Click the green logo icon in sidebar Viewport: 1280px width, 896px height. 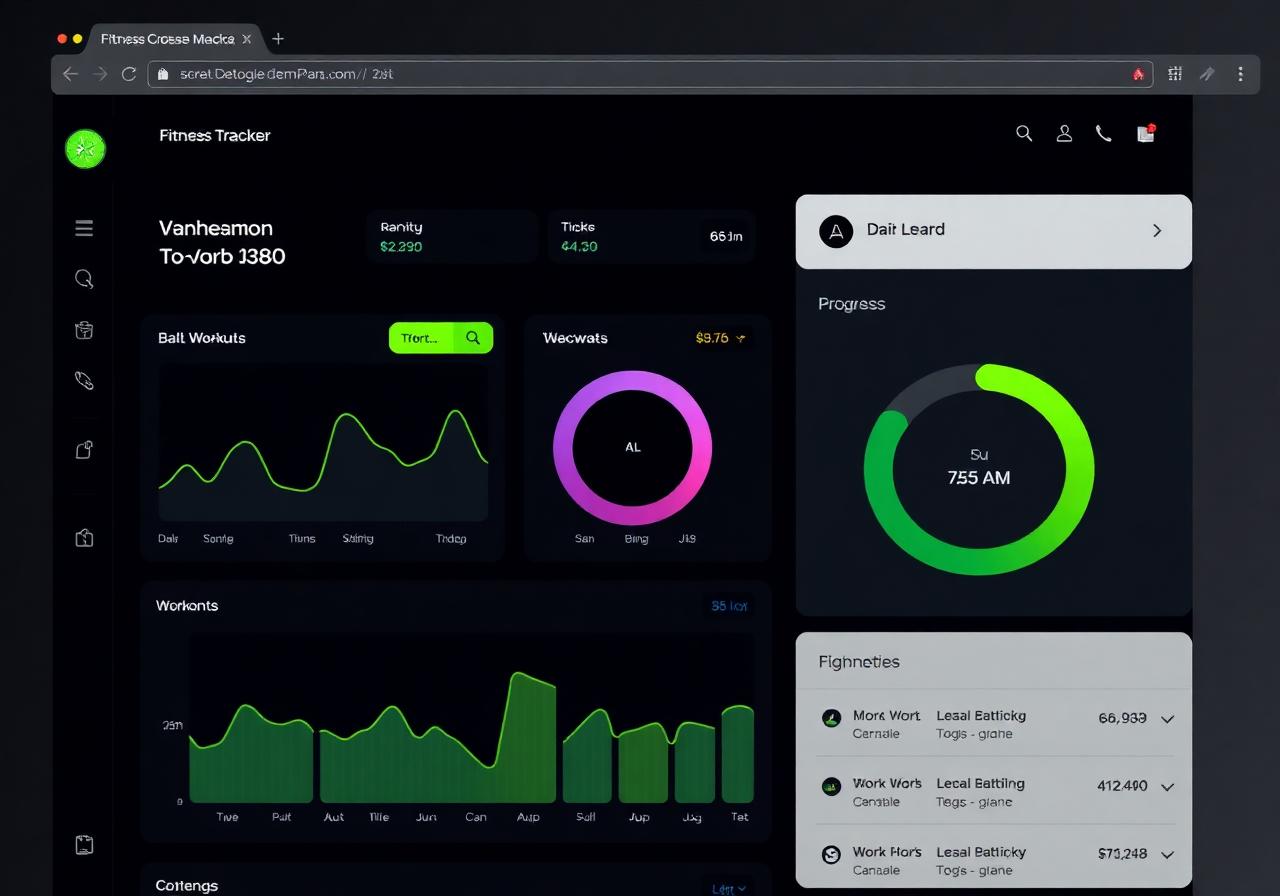(85, 149)
